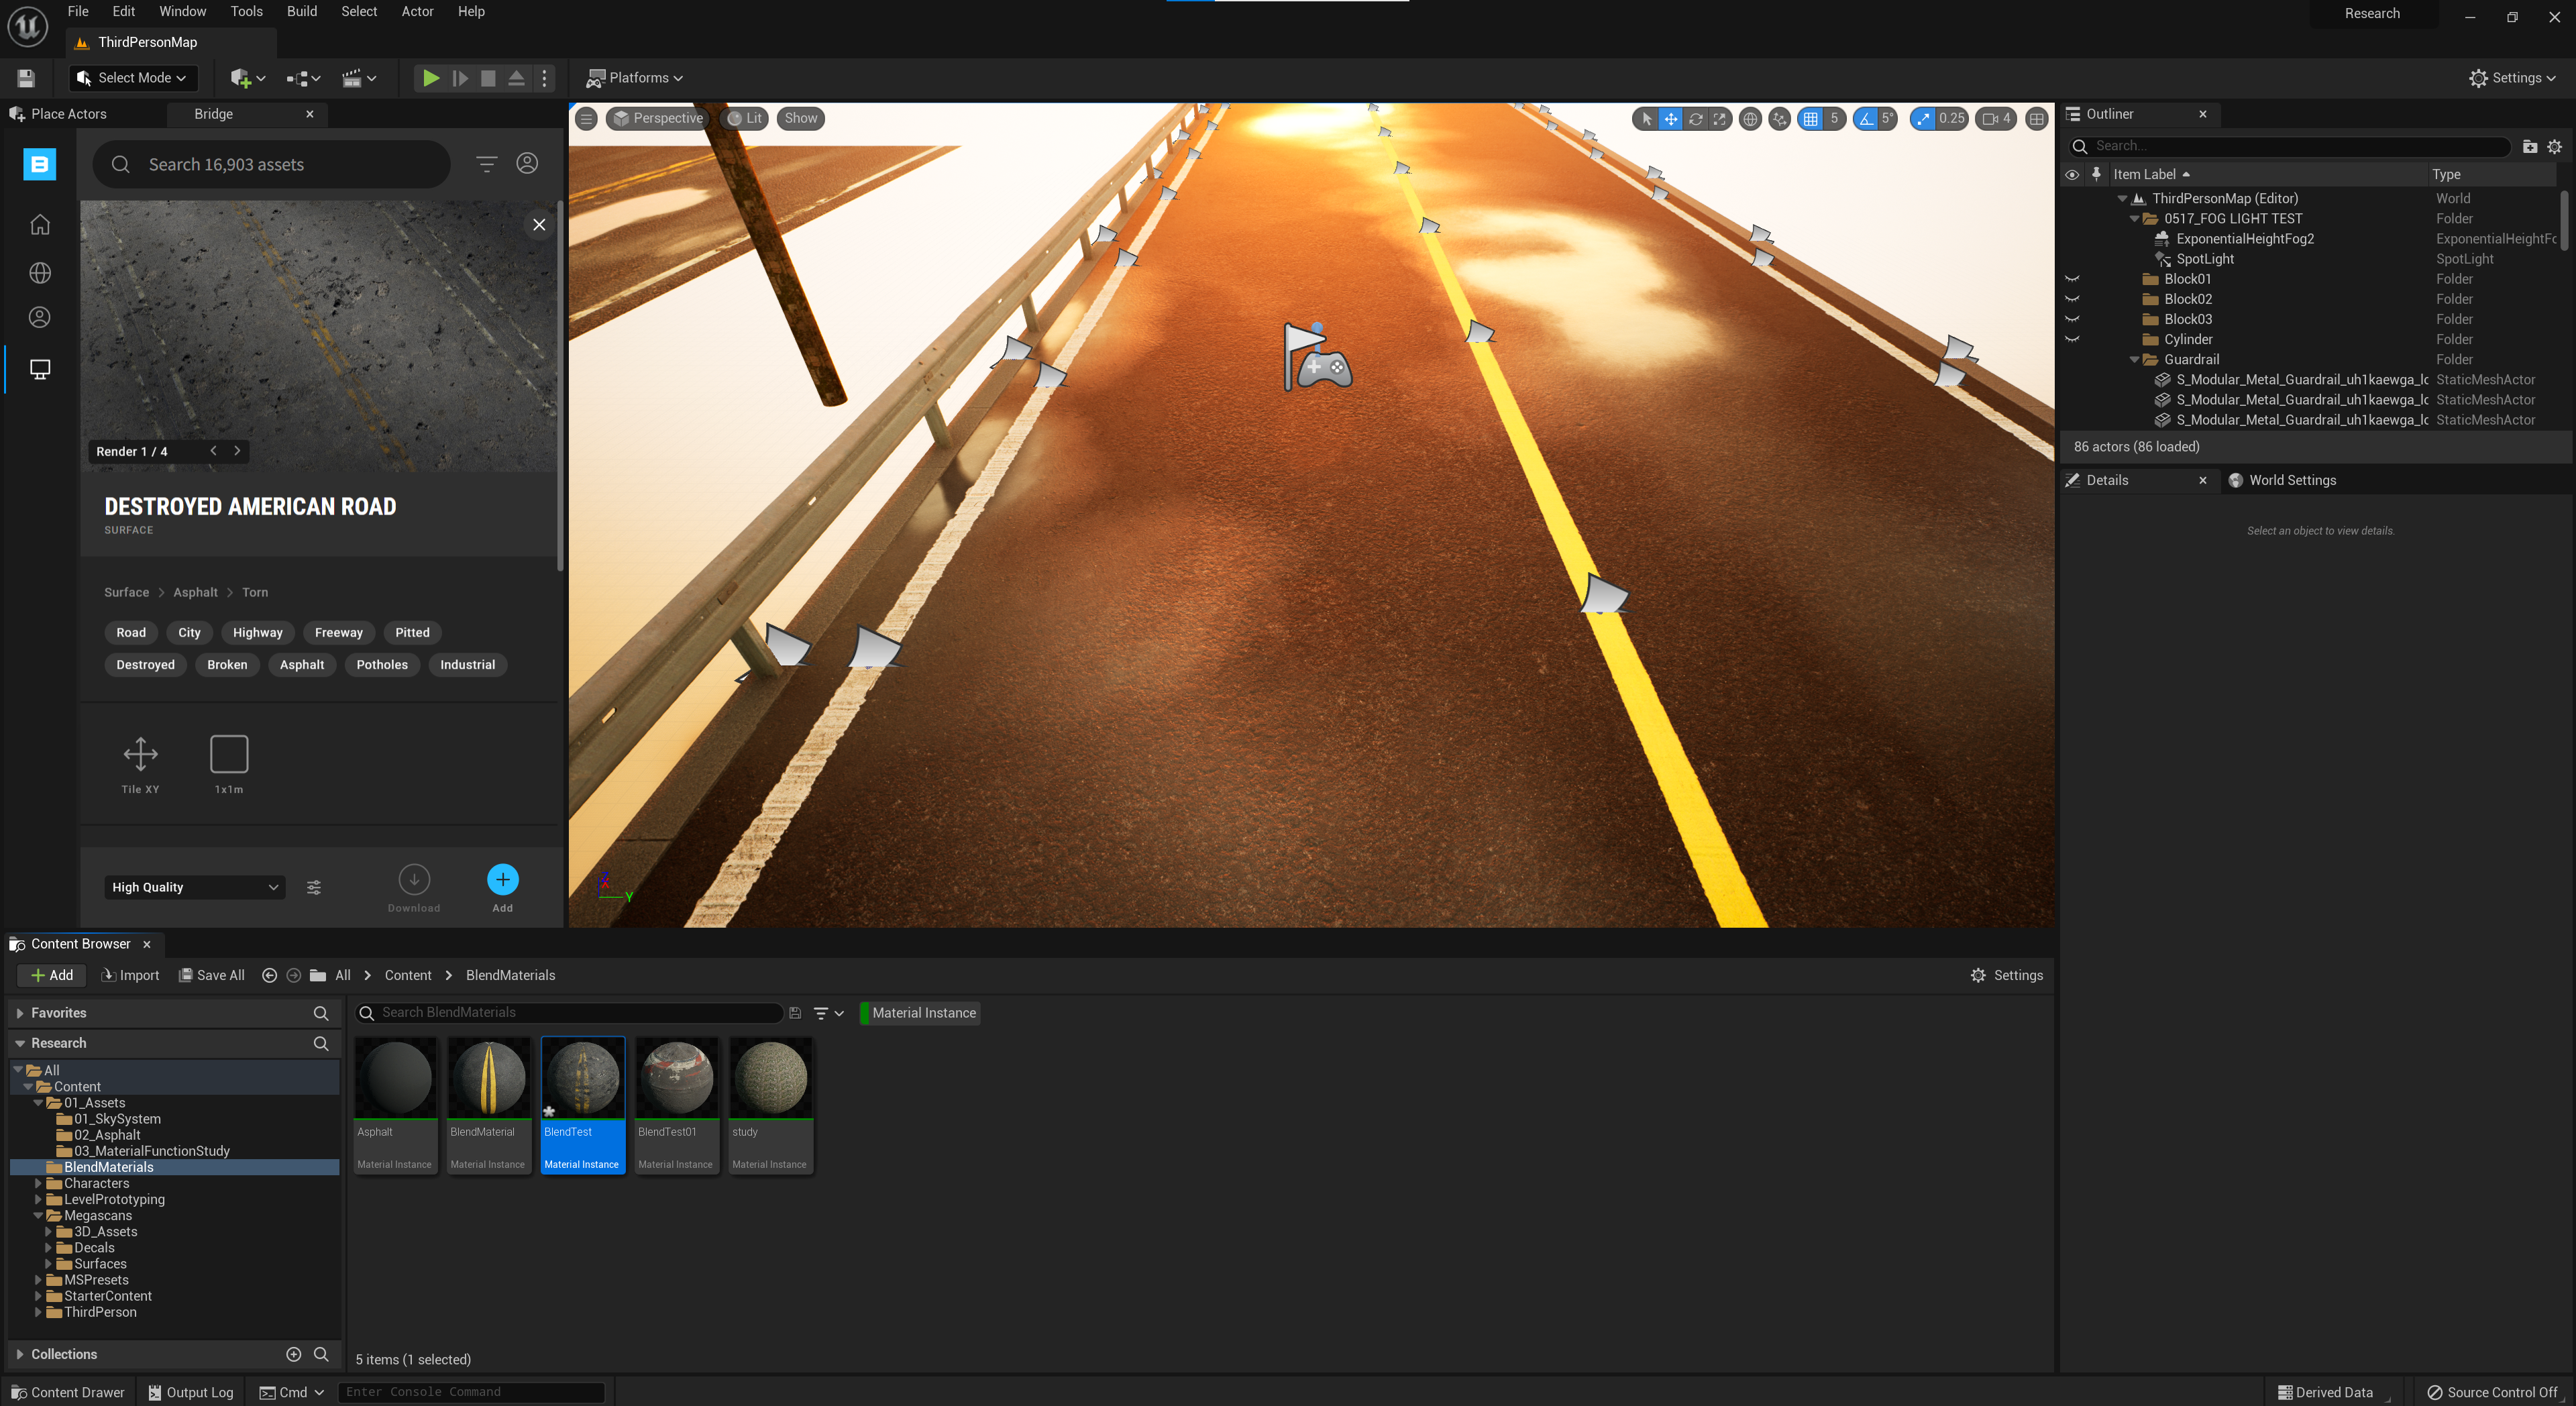Image resolution: width=2576 pixels, height=1406 pixels.
Task: Toggle rotation angle snapping
Action: [1865, 118]
